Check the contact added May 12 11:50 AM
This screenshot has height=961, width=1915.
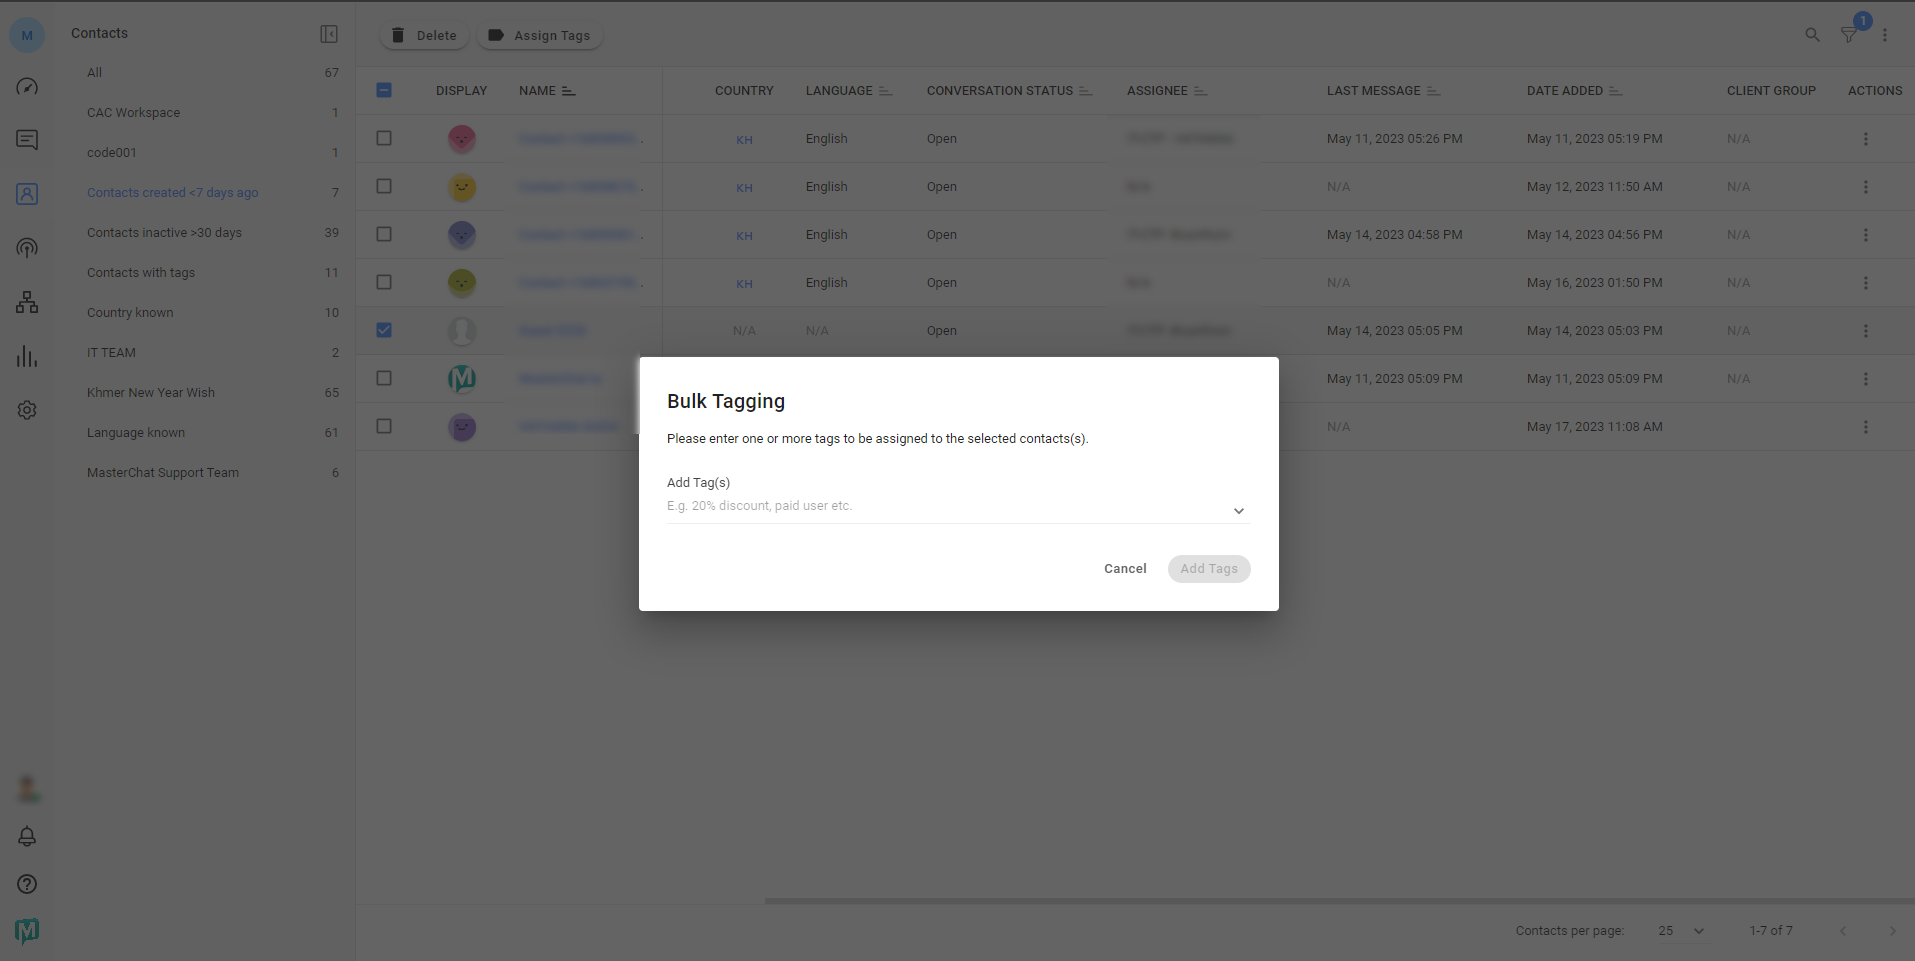click(x=384, y=186)
